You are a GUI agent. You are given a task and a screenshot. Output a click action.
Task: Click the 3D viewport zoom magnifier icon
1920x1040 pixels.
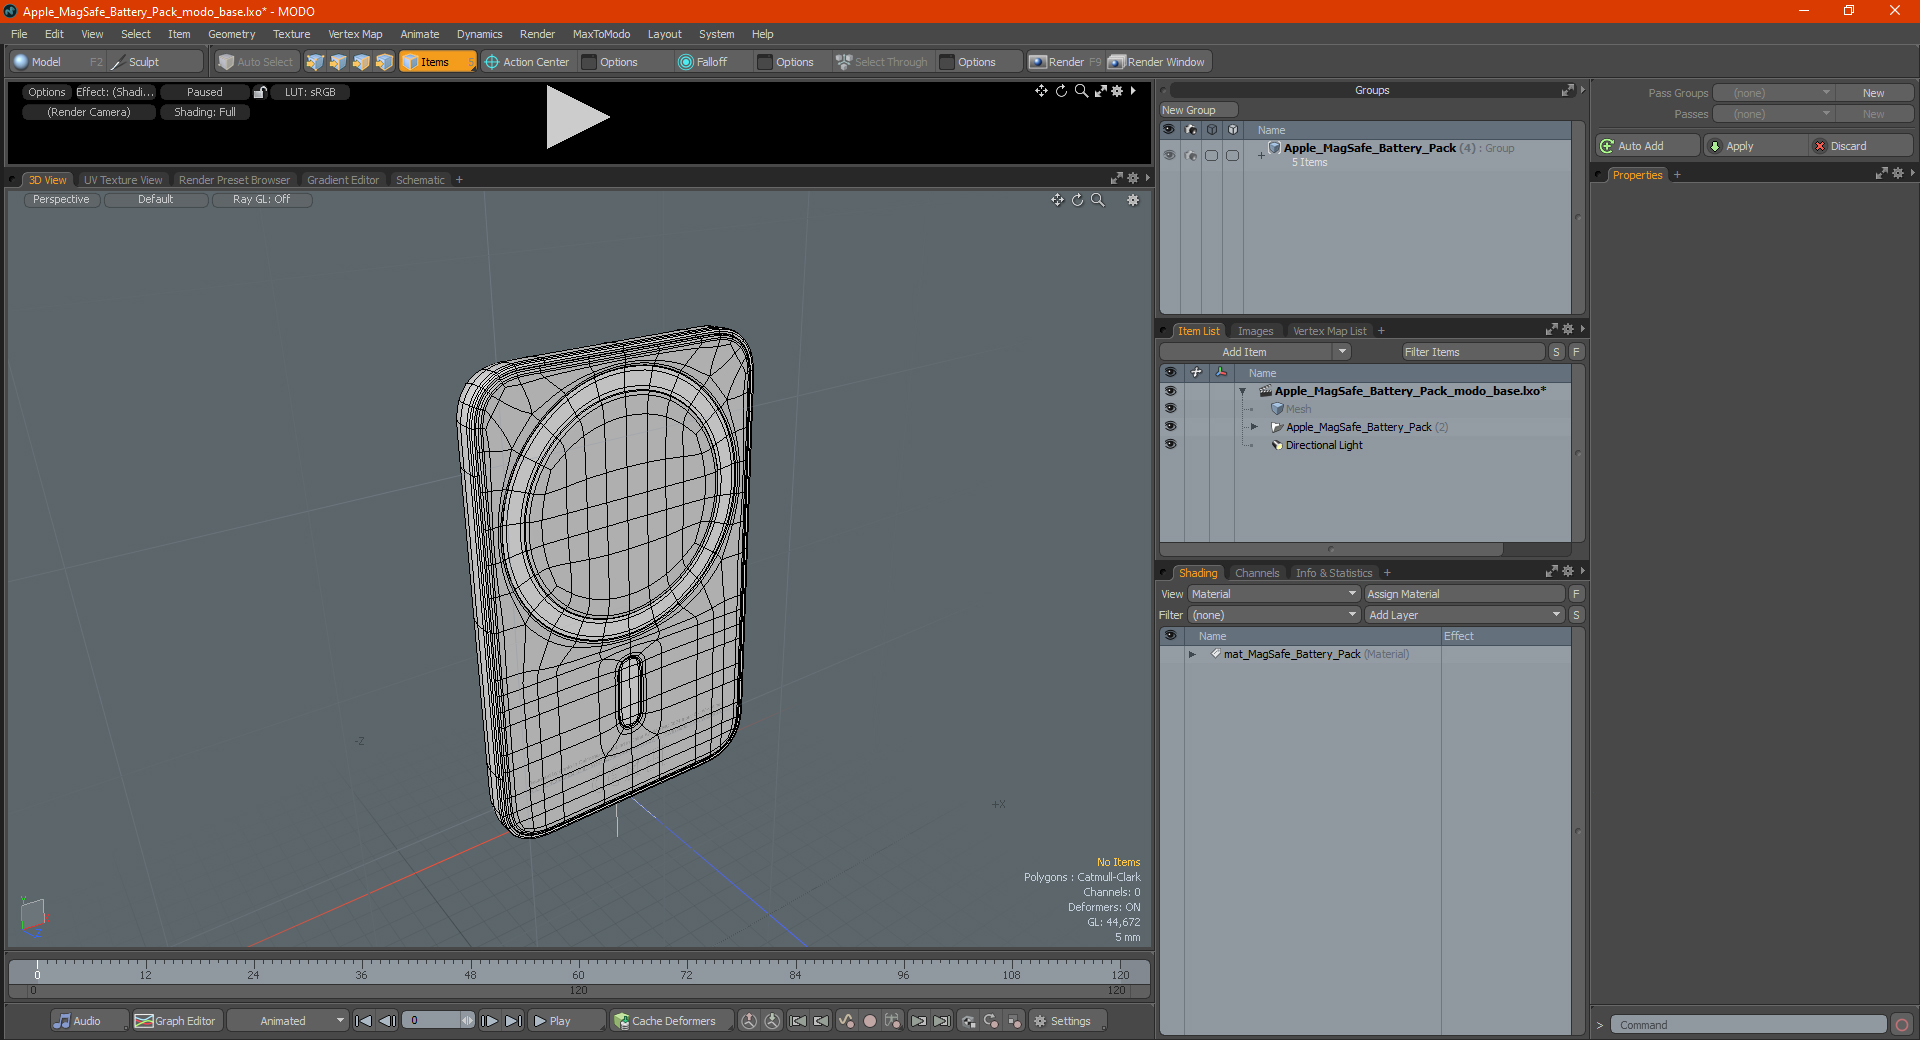[x=1097, y=200]
